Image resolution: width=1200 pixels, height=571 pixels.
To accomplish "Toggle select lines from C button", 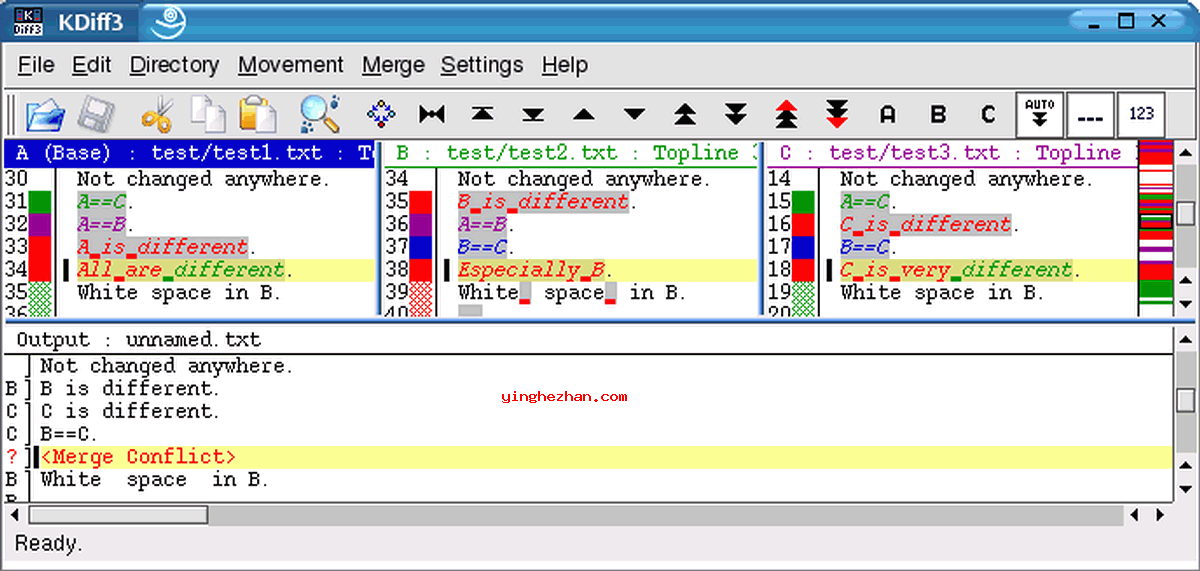I will 988,114.
